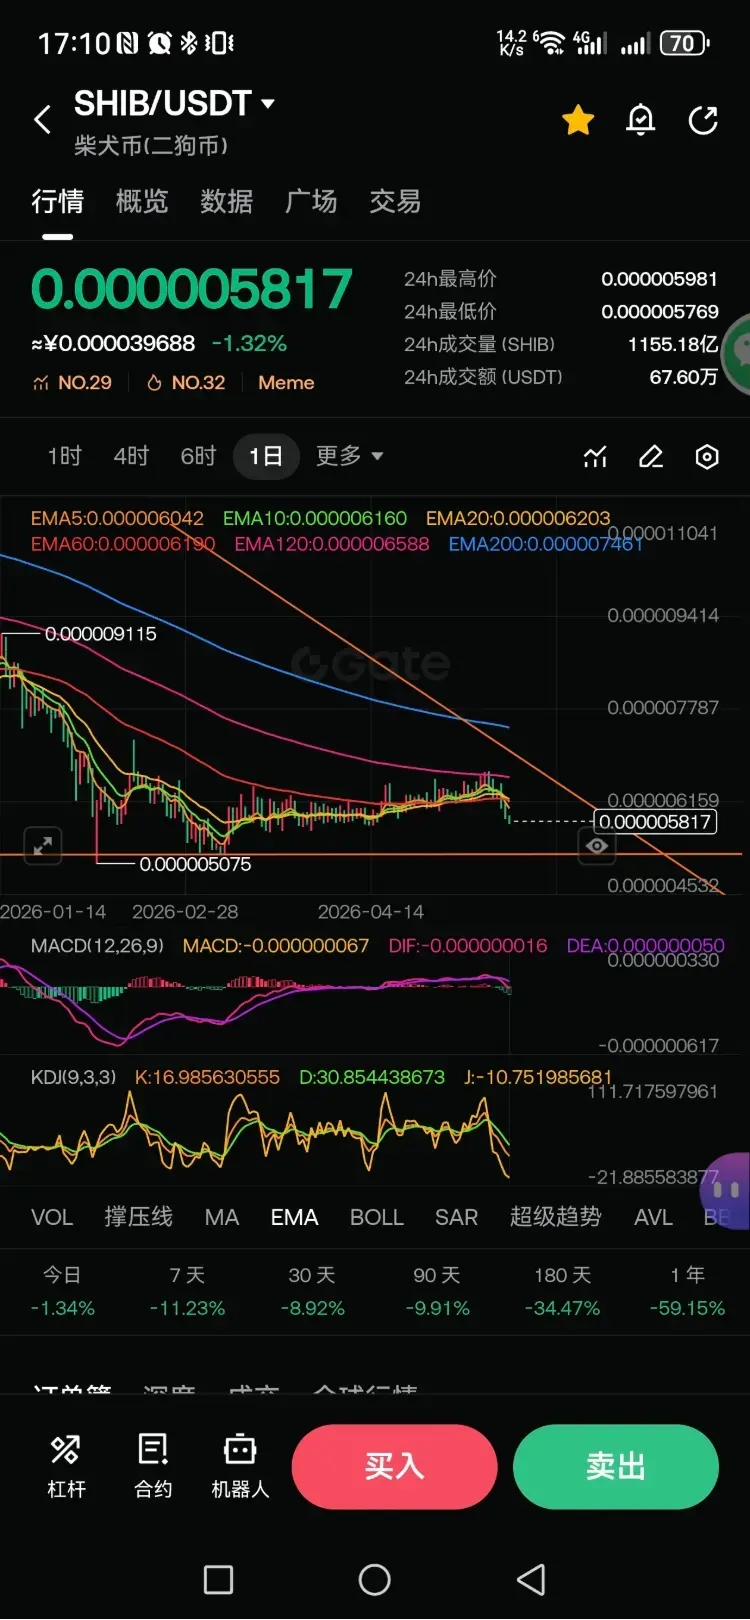This screenshot has height=1620, width=750.
Task: Select the BOLL indicator
Action: point(377,1217)
